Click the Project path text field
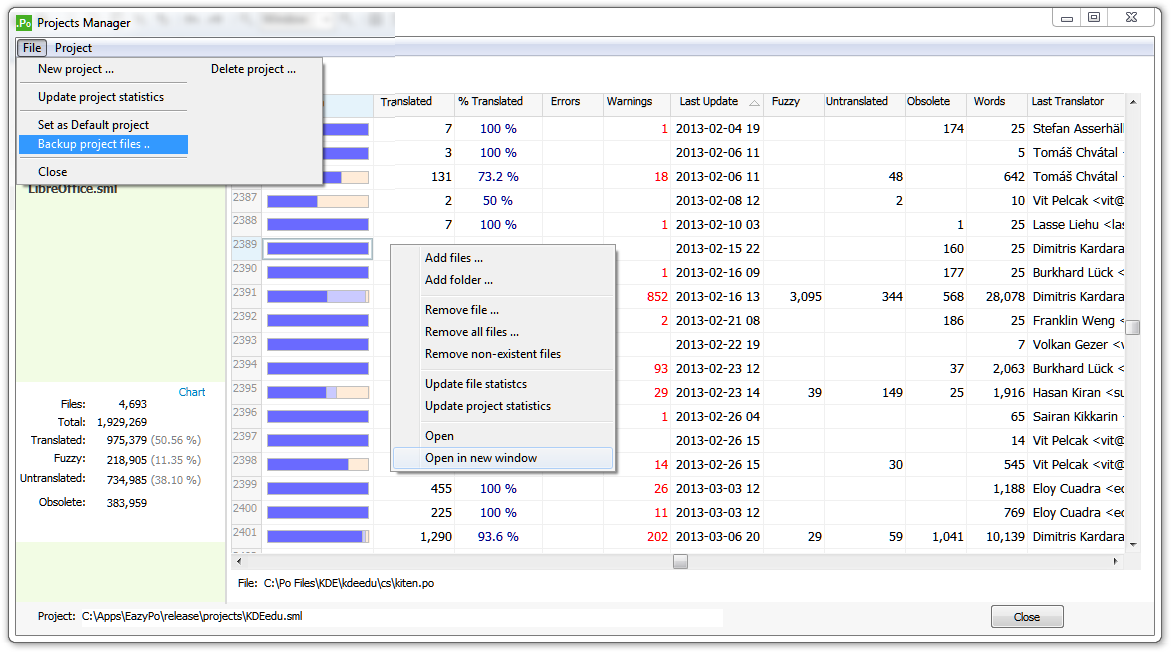This screenshot has height=652, width=1172. [x=400, y=617]
